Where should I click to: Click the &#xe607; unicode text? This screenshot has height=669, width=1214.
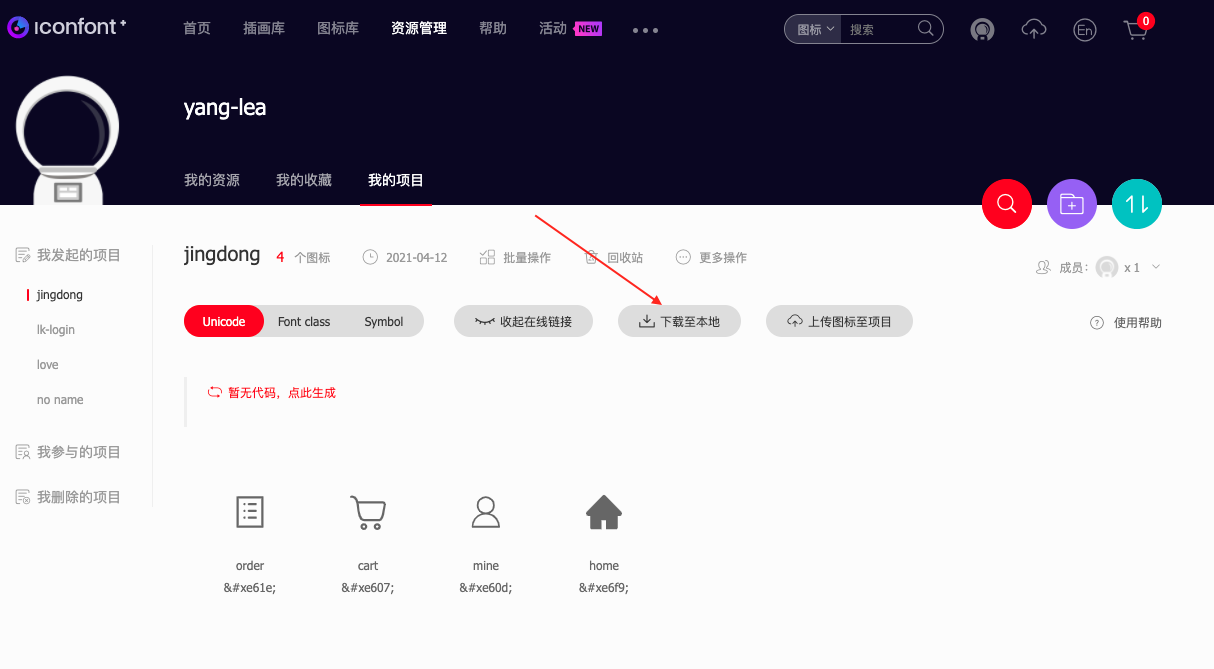pyautogui.click(x=368, y=588)
